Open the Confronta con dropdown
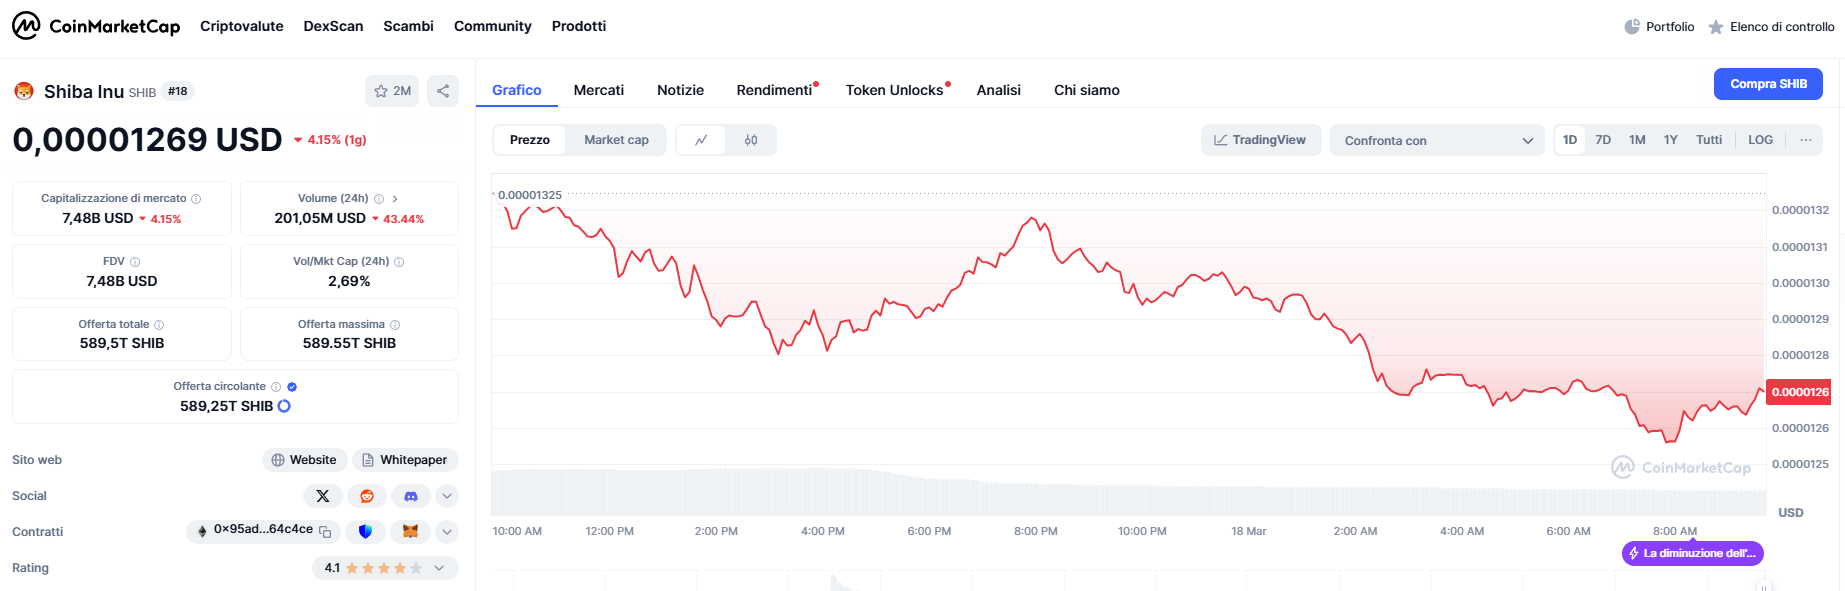The image size is (1845, 591). [x=1437, y=140]
